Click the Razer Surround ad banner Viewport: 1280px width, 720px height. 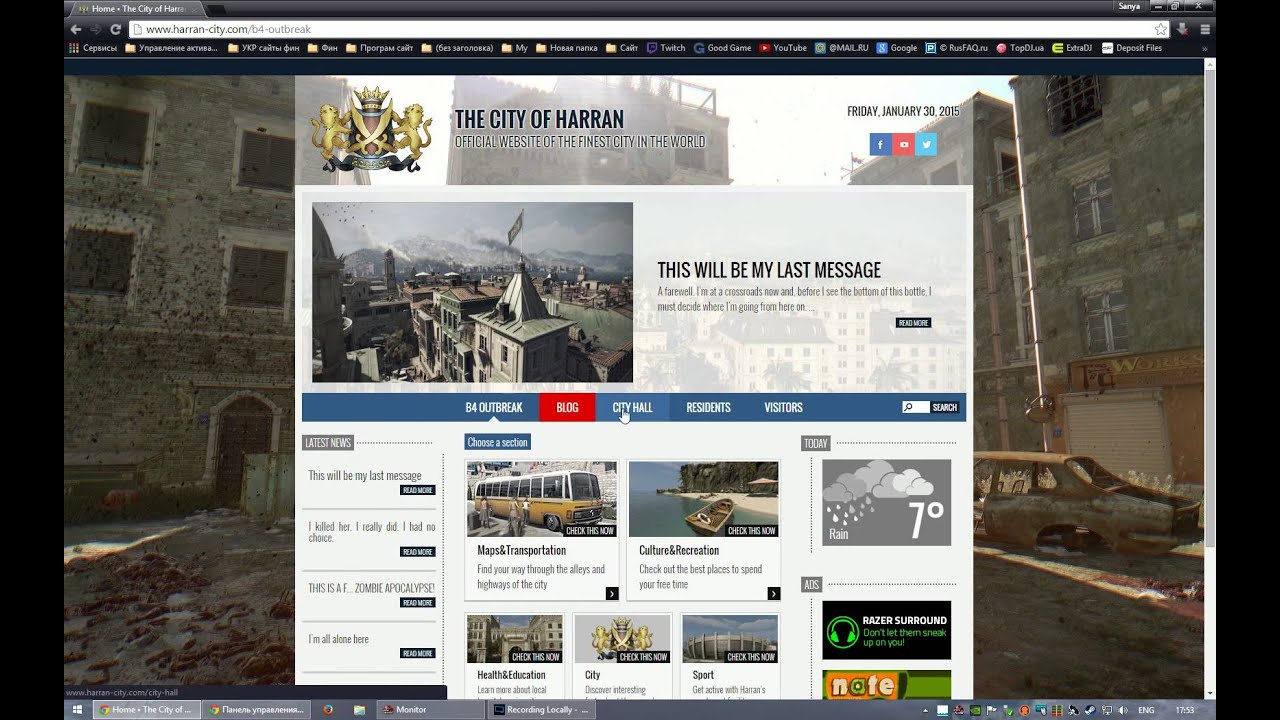click(886, 630)
